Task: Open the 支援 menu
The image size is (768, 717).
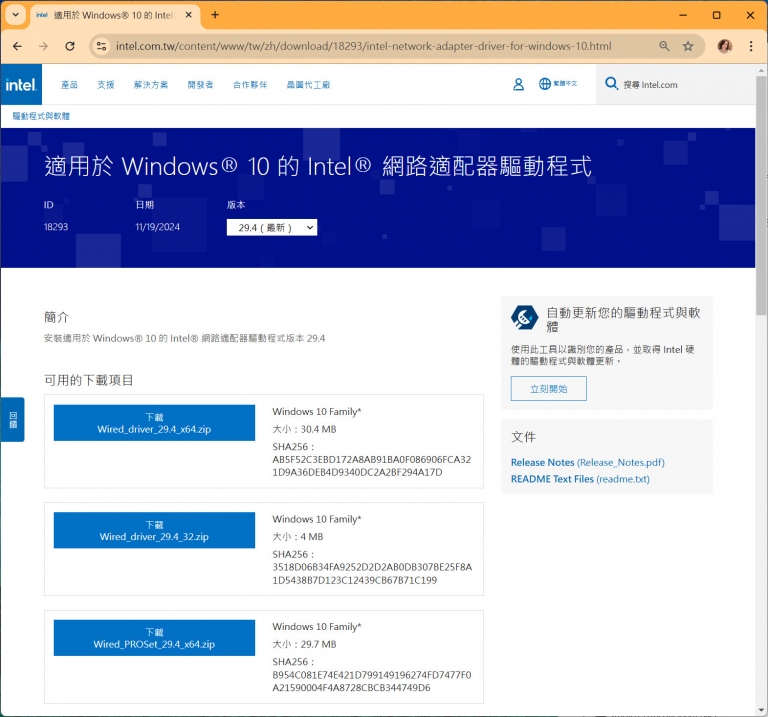Action: pos(105,85)
